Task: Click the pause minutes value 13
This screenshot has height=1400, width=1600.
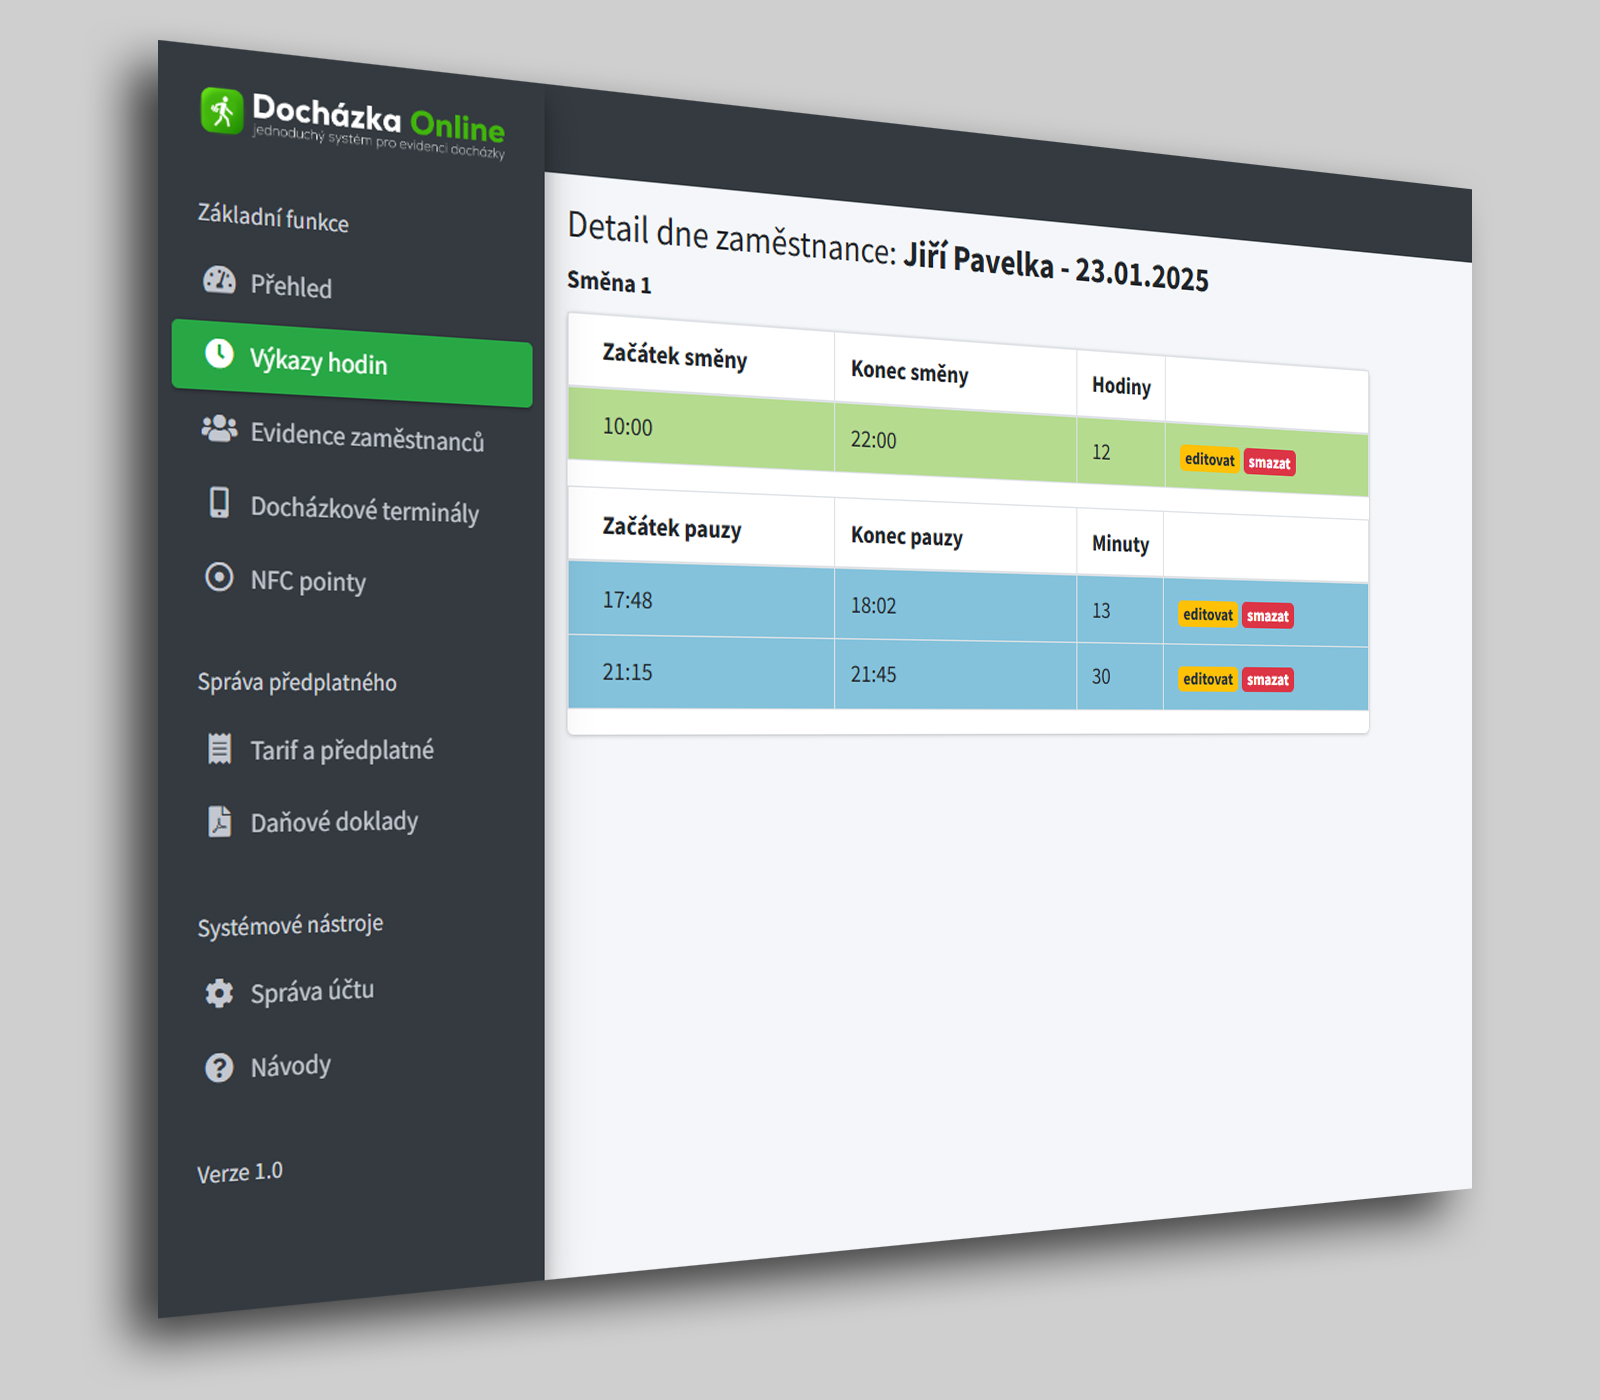Action: 1101,611
